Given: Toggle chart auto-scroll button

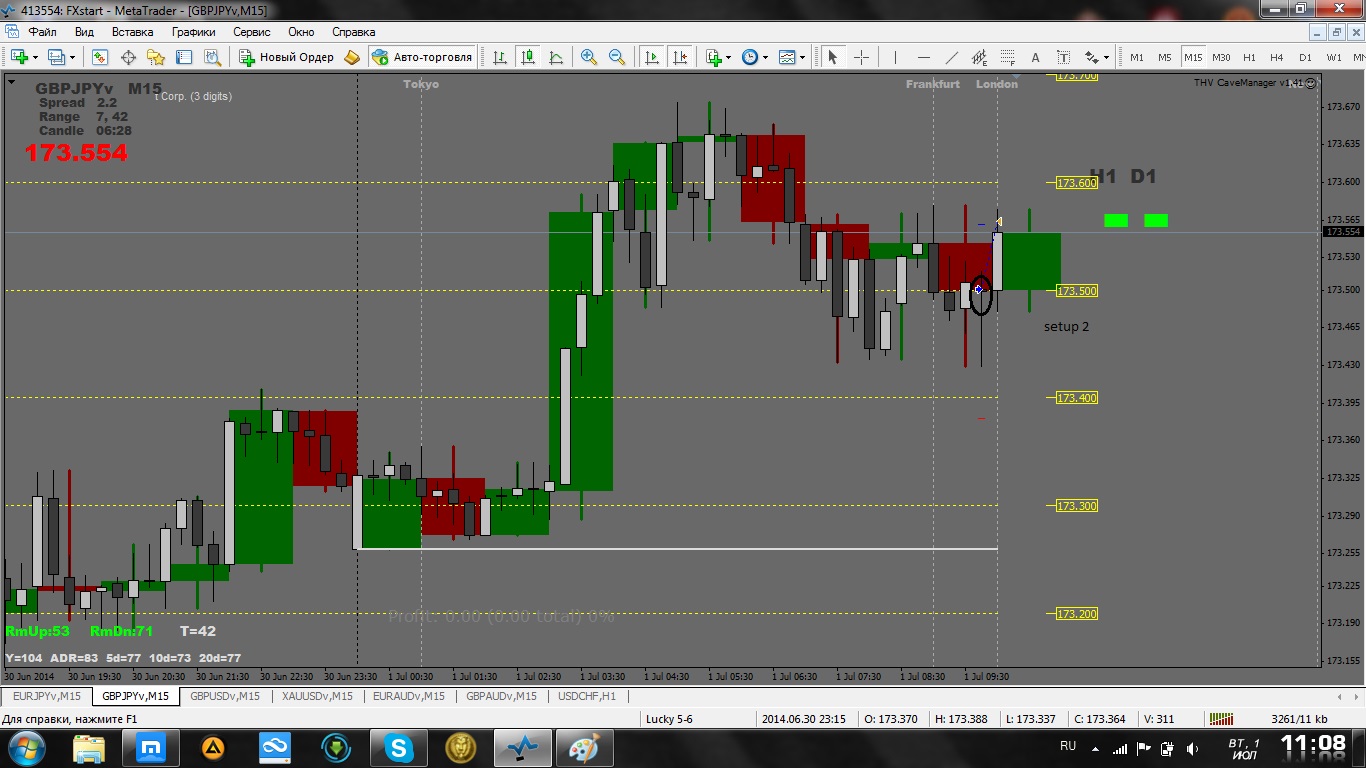Looking at the screenshot, I should (x=651, y=57).
